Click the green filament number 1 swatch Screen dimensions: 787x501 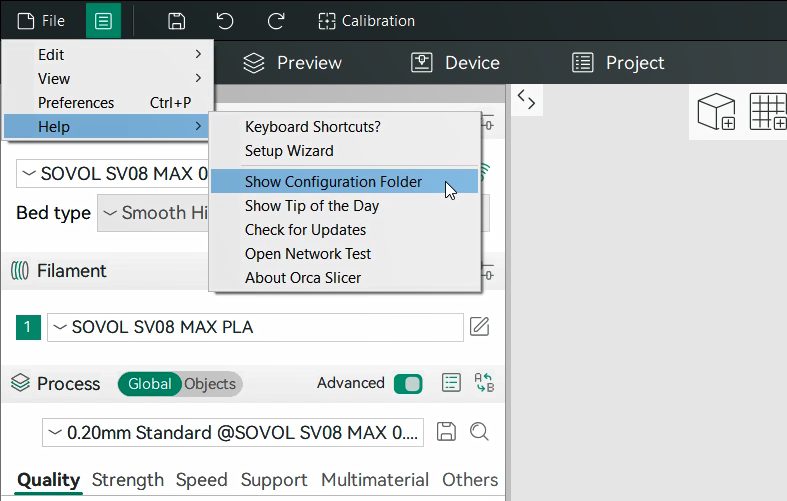tap(28, 327)
